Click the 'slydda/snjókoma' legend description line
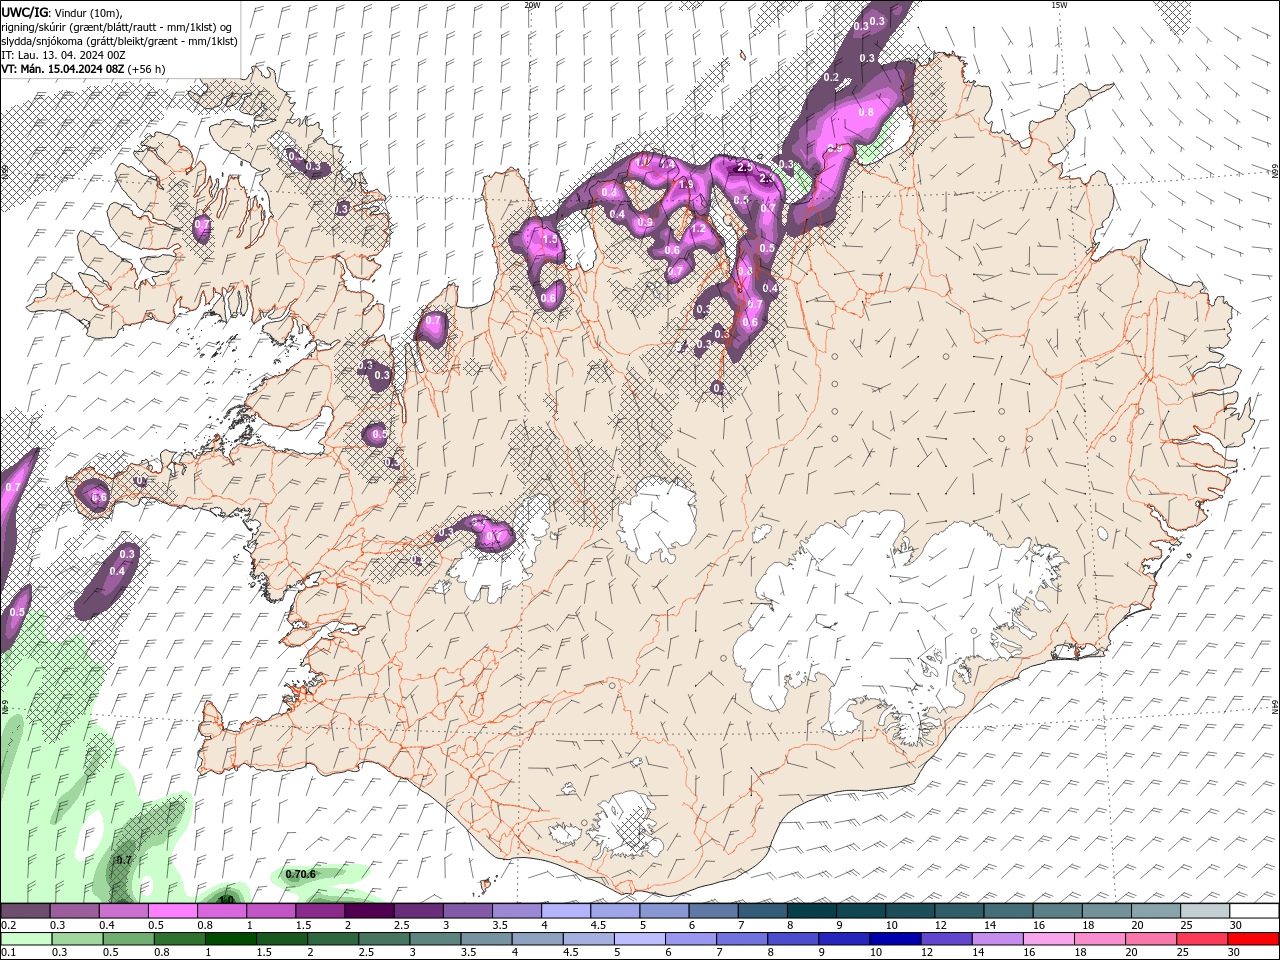The width and height of the screenshot is (1280, 960). point(119,41)
